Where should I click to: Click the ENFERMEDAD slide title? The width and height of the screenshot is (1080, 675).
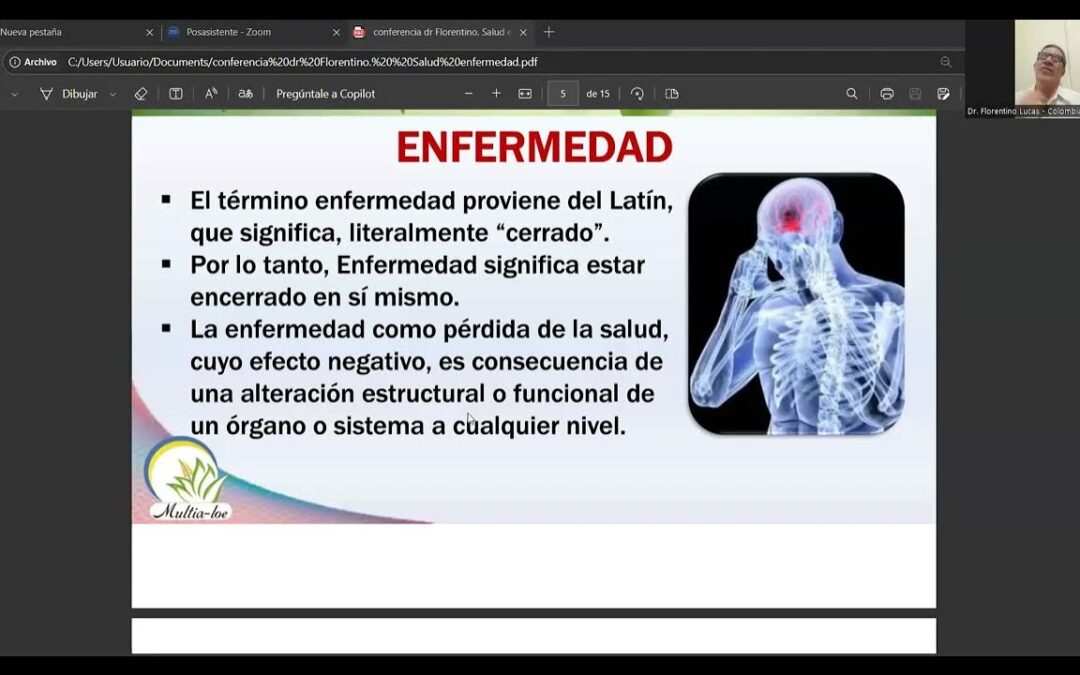click(x=534, y=147)
